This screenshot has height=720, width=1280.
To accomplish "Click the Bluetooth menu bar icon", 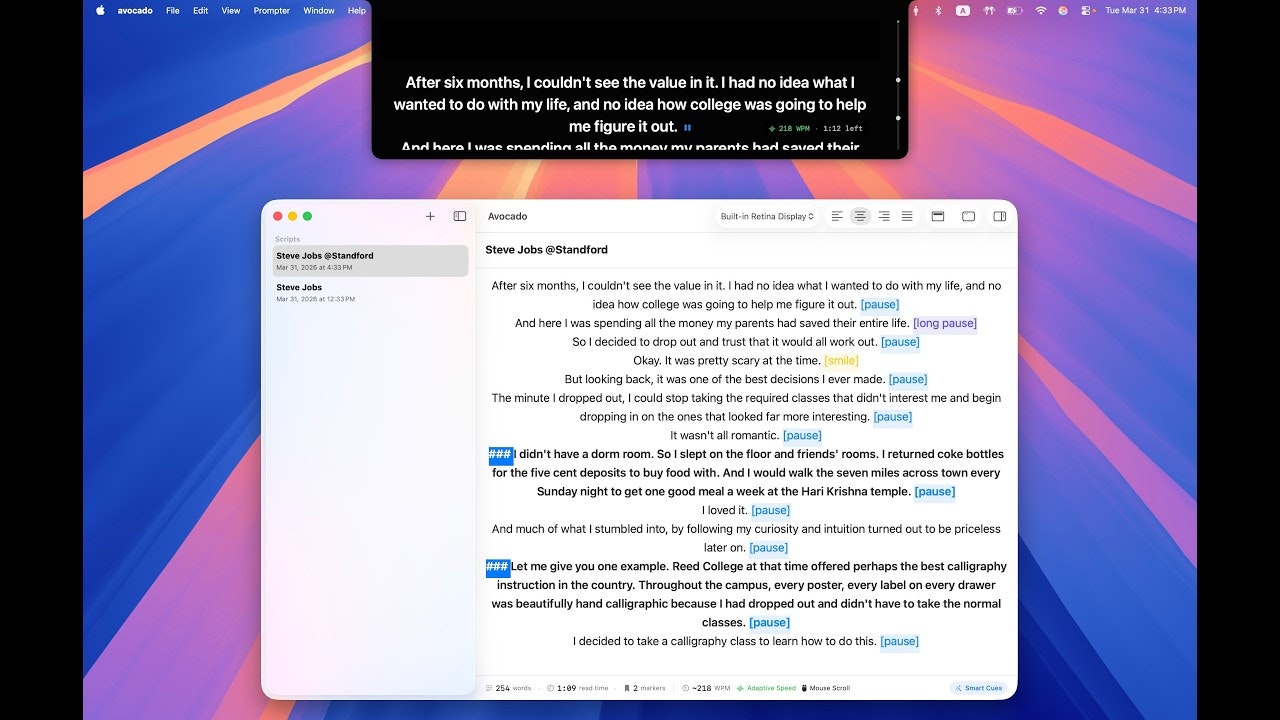I will 938,10.
